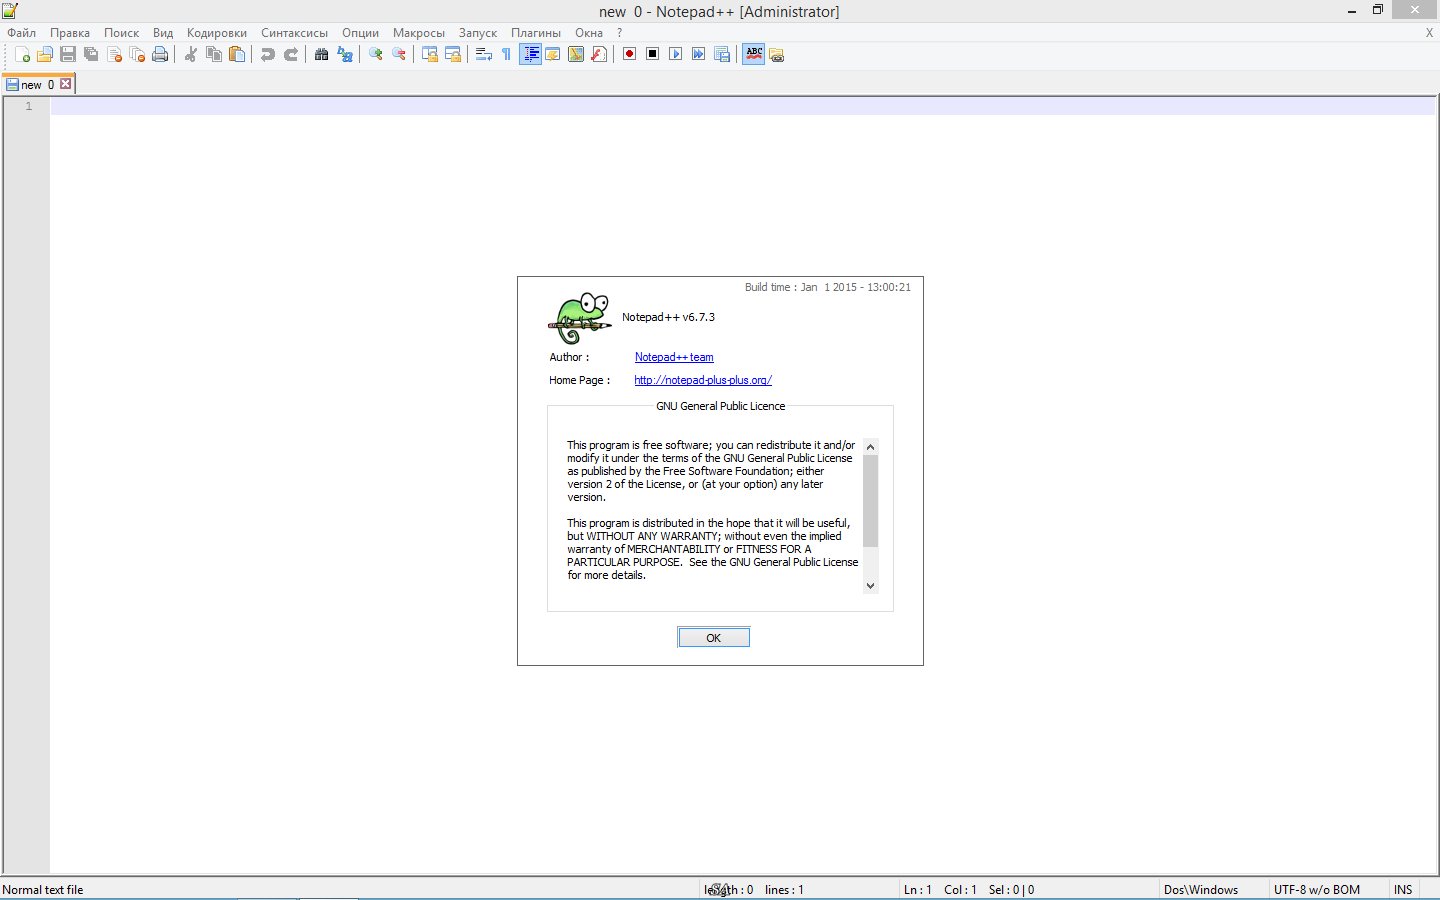Open the Окна menu
Screen dimensions: 1440x900
tap(589, 33)
